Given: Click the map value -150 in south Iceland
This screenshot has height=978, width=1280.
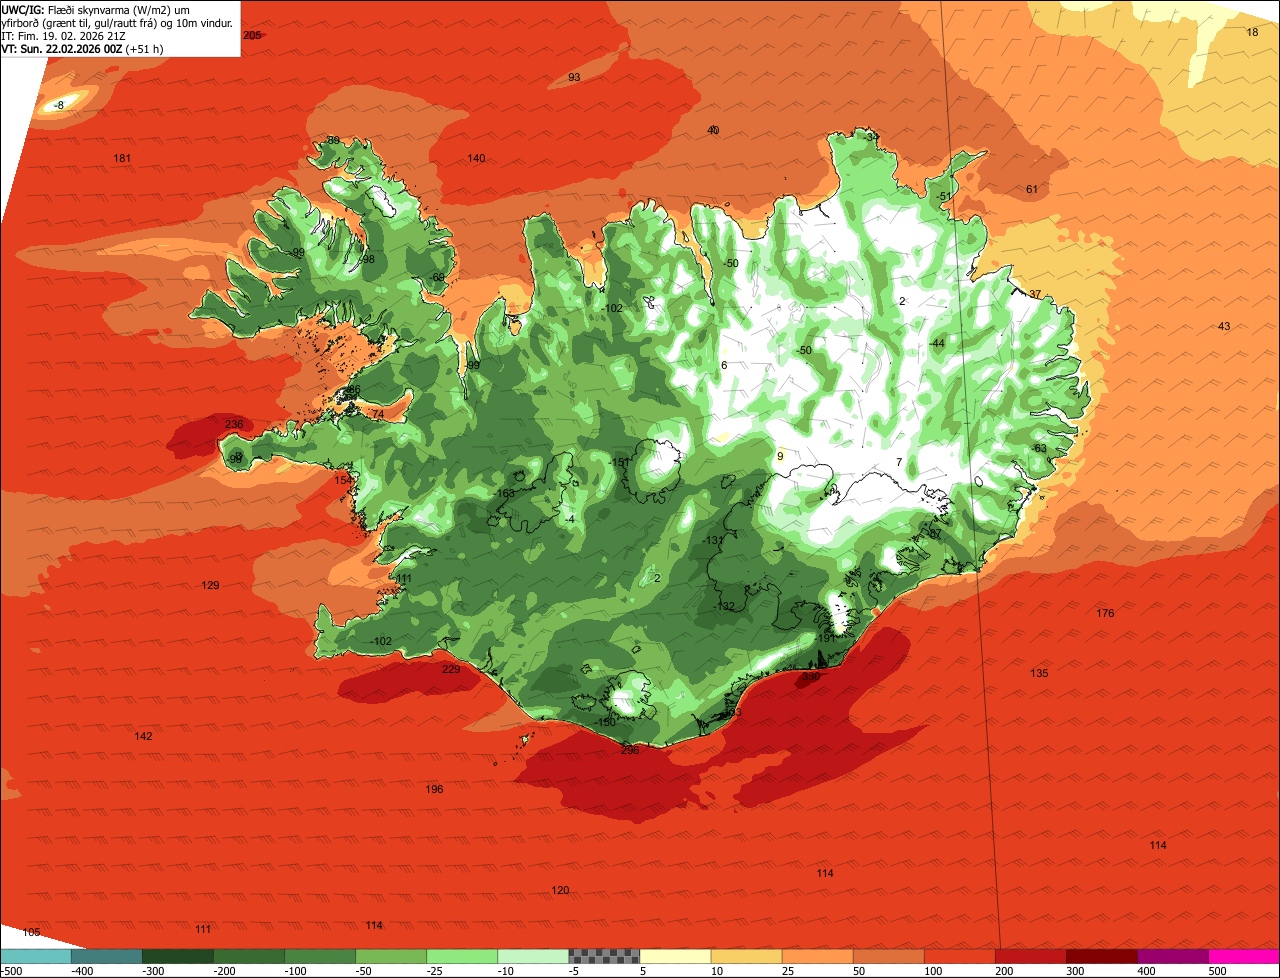Looking at the screenshot, I should (x=605, y=722).
